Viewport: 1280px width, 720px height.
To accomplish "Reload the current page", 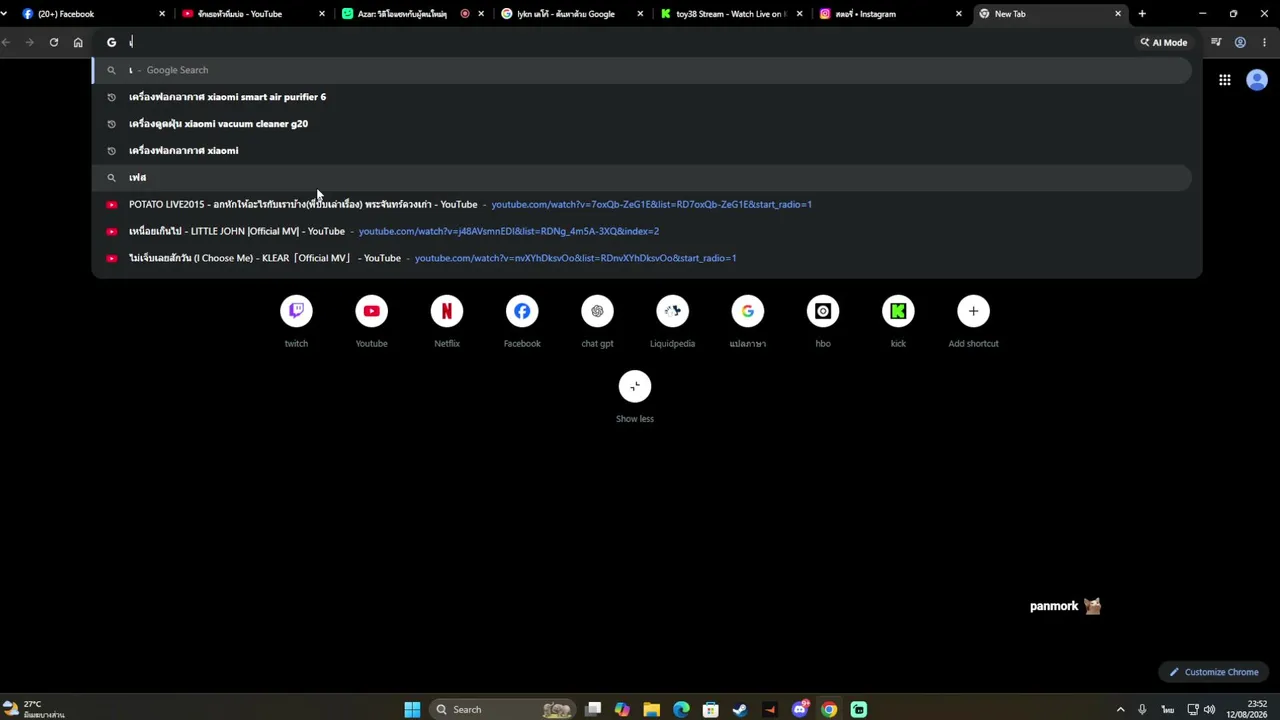I will [x=54, y=42].
